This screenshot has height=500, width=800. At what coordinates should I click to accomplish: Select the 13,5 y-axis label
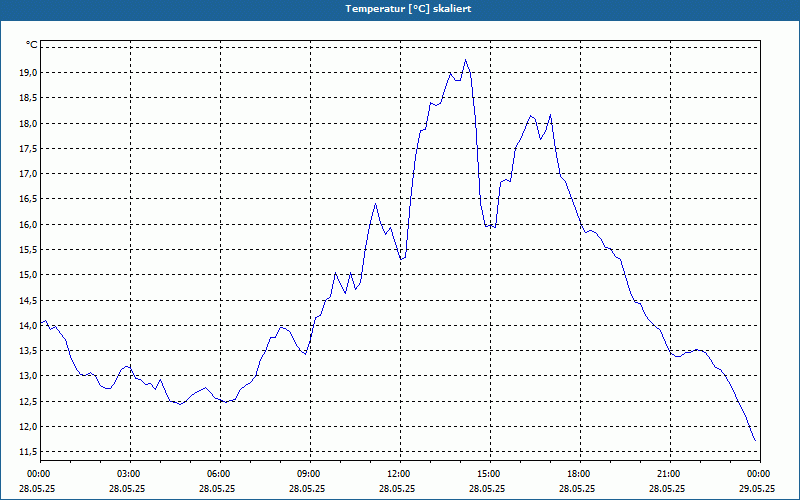(29, 351)
